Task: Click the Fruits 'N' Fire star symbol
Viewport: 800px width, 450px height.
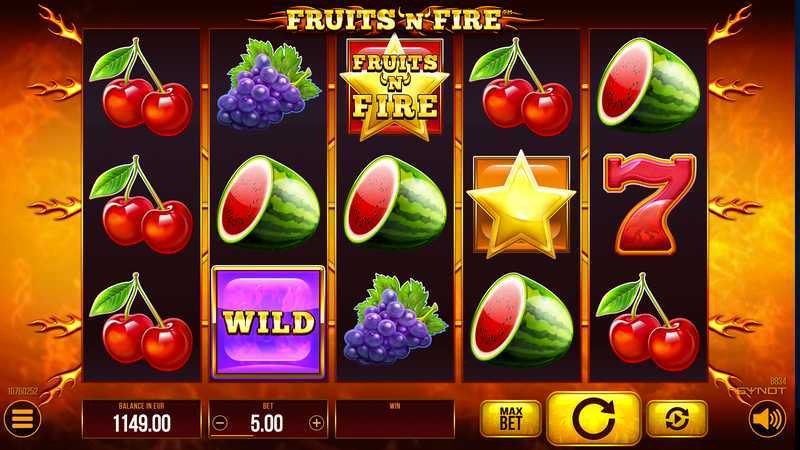Action: 394,87
